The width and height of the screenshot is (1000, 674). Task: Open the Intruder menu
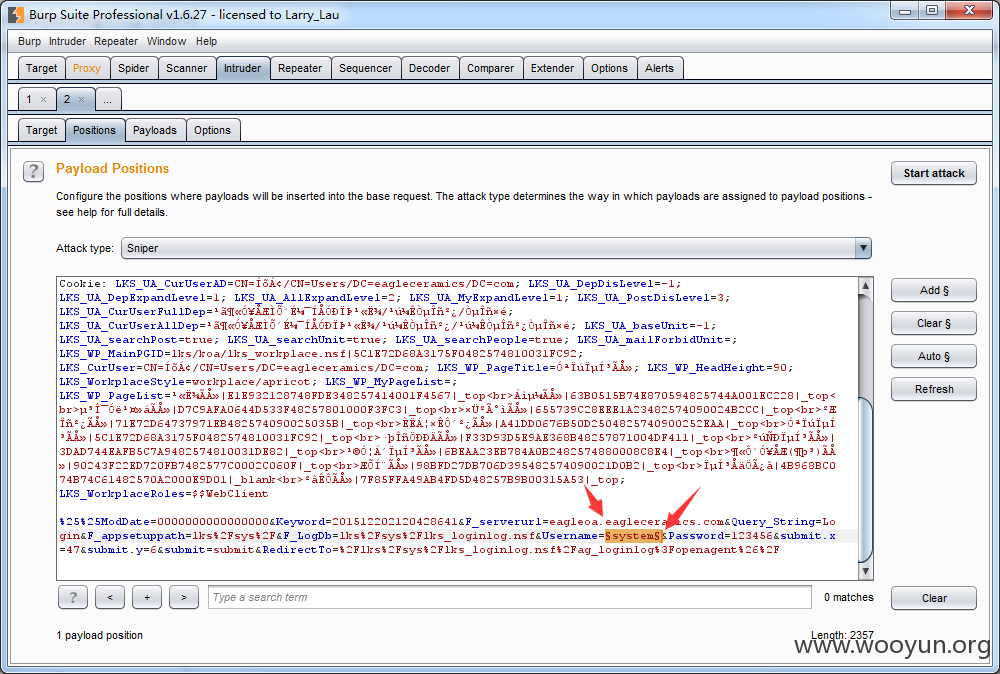[67, 41]
